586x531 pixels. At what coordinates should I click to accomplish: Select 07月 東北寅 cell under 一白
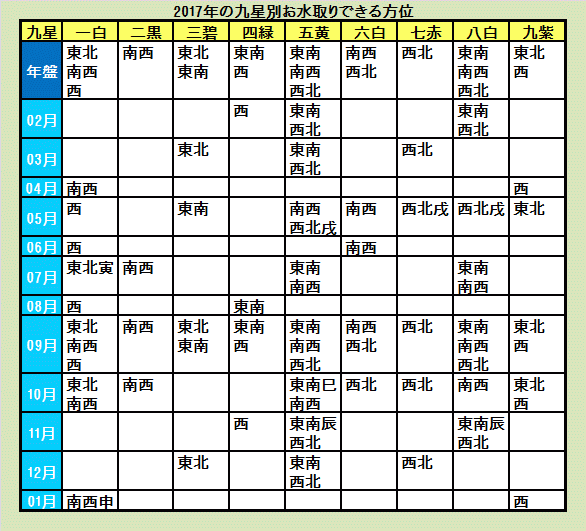coord(90,276)
